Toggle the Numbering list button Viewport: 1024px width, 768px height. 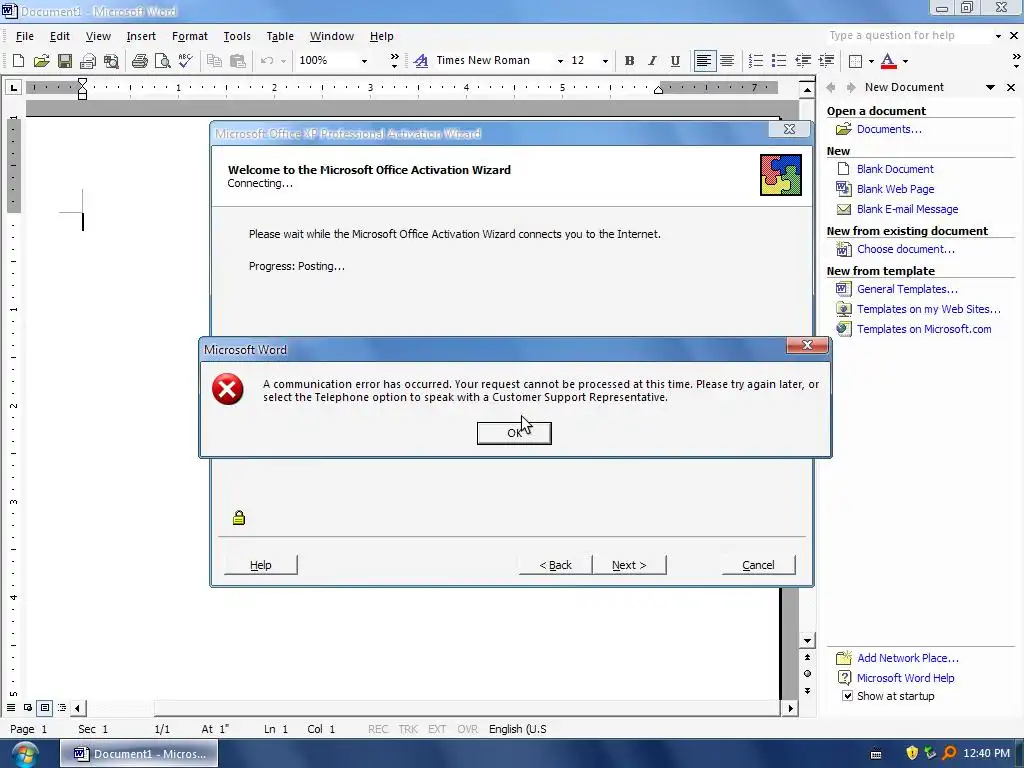(756, 61)
